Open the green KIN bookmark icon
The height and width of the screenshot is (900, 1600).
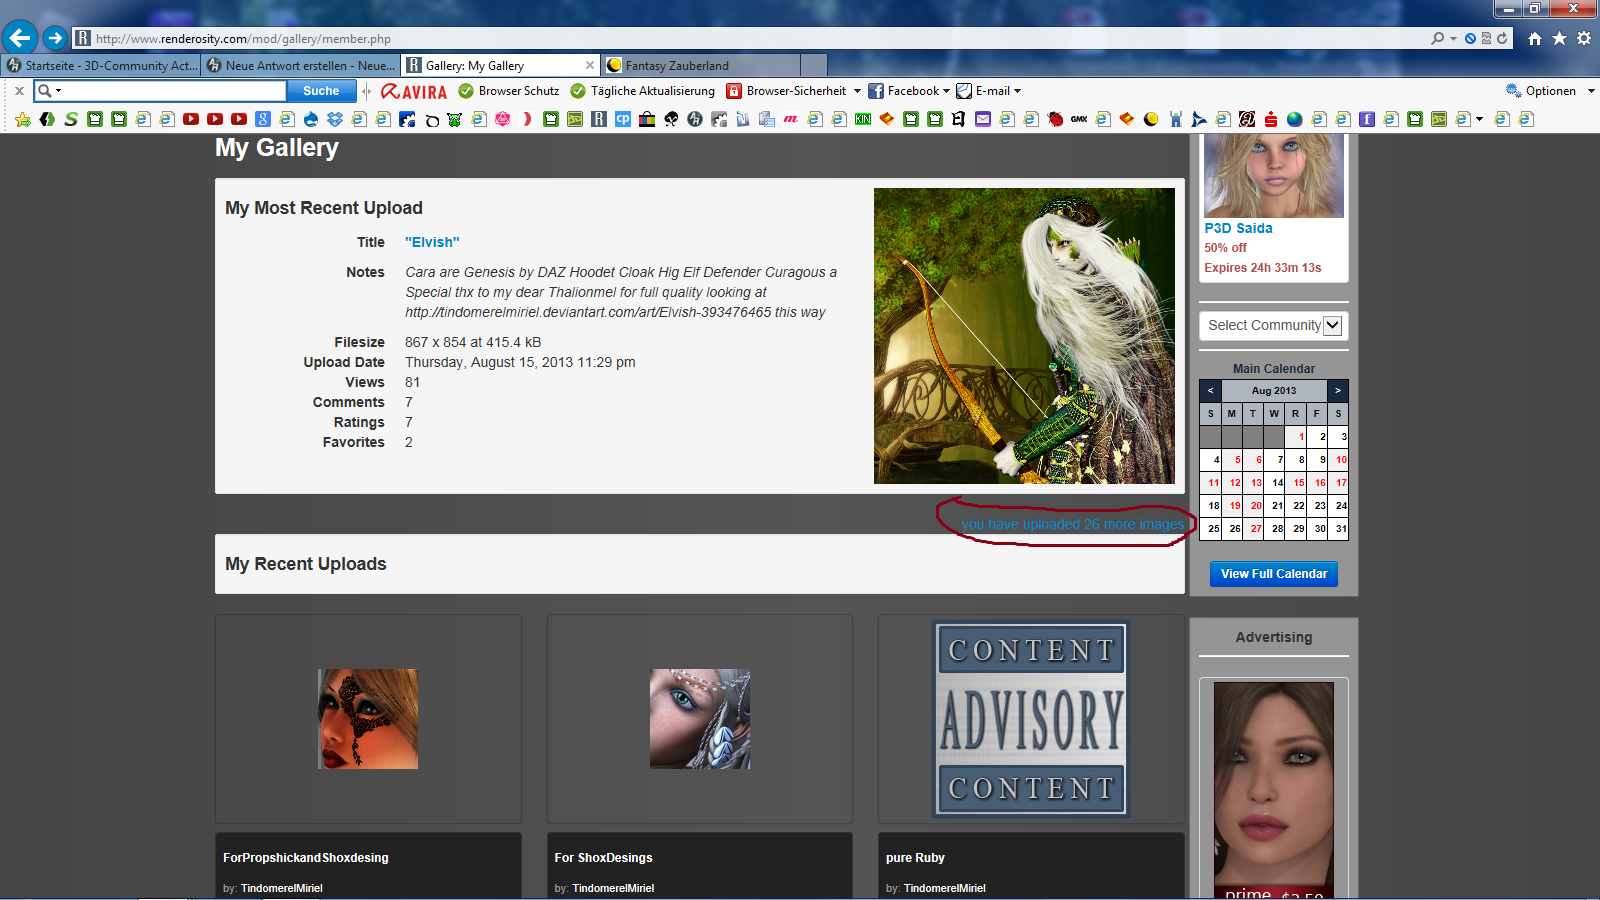[863, 119]
